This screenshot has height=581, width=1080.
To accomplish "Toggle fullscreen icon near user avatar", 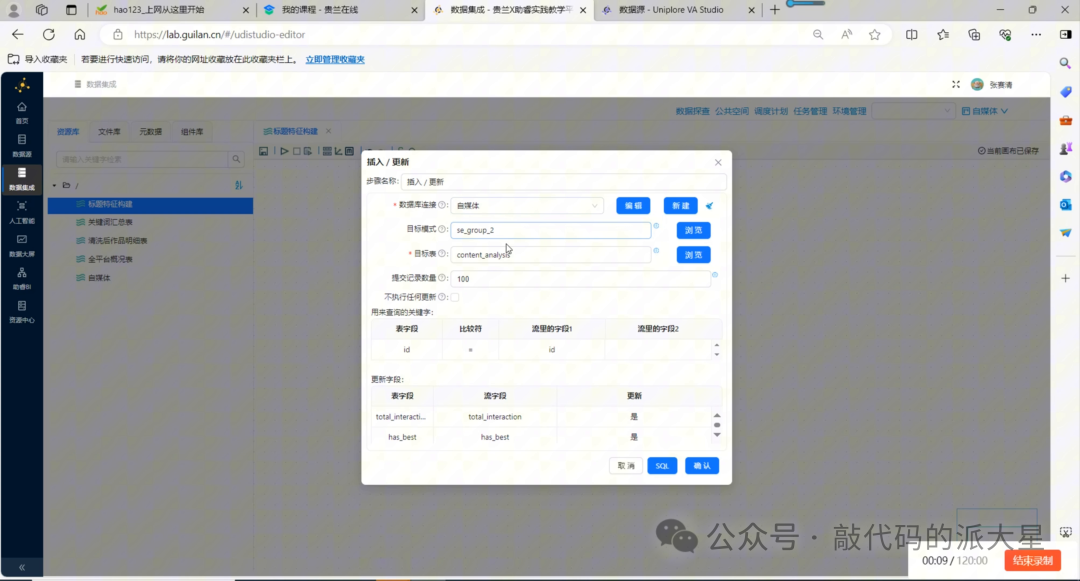I will click(x=956, y=84).
